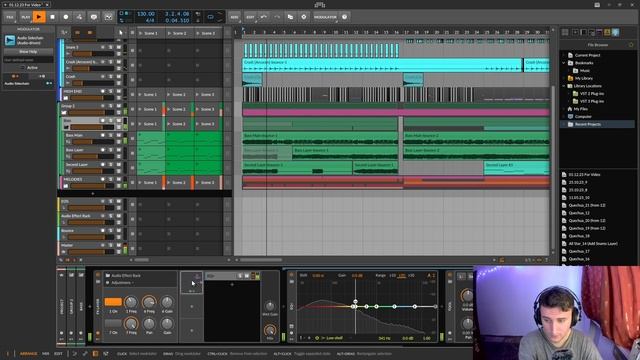640x360 pixels.
Task: Click the help question-mark icon in toolbar
Action: coord(344,17)
